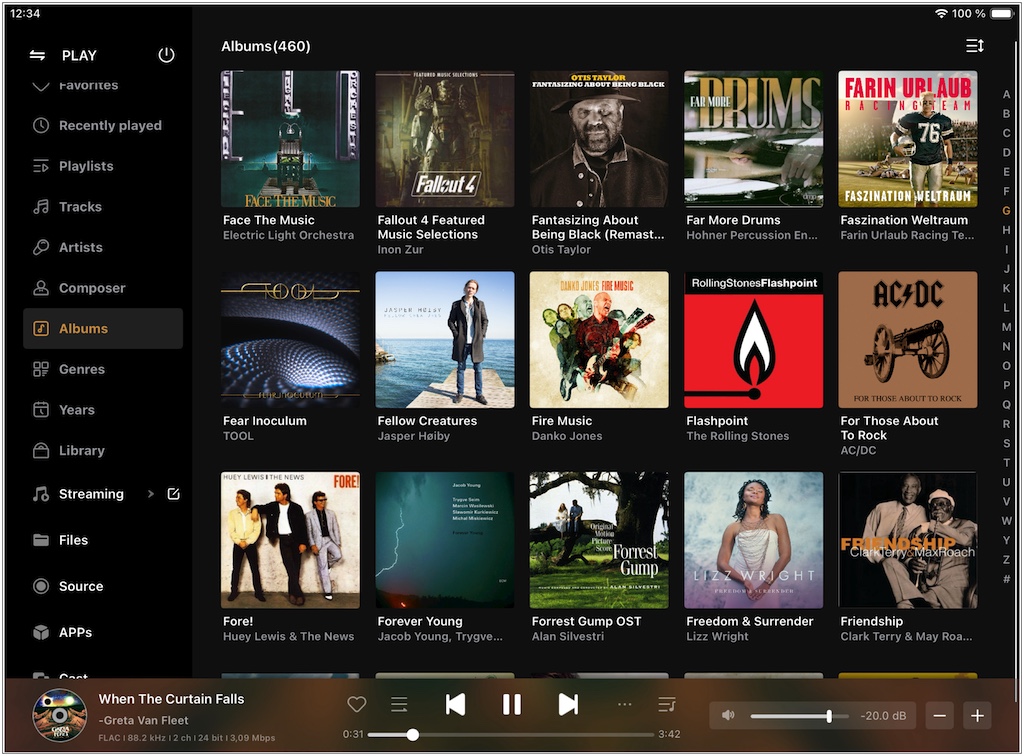Open Library in the sidebar
The image size is (1024, 756).
point(103,450)
